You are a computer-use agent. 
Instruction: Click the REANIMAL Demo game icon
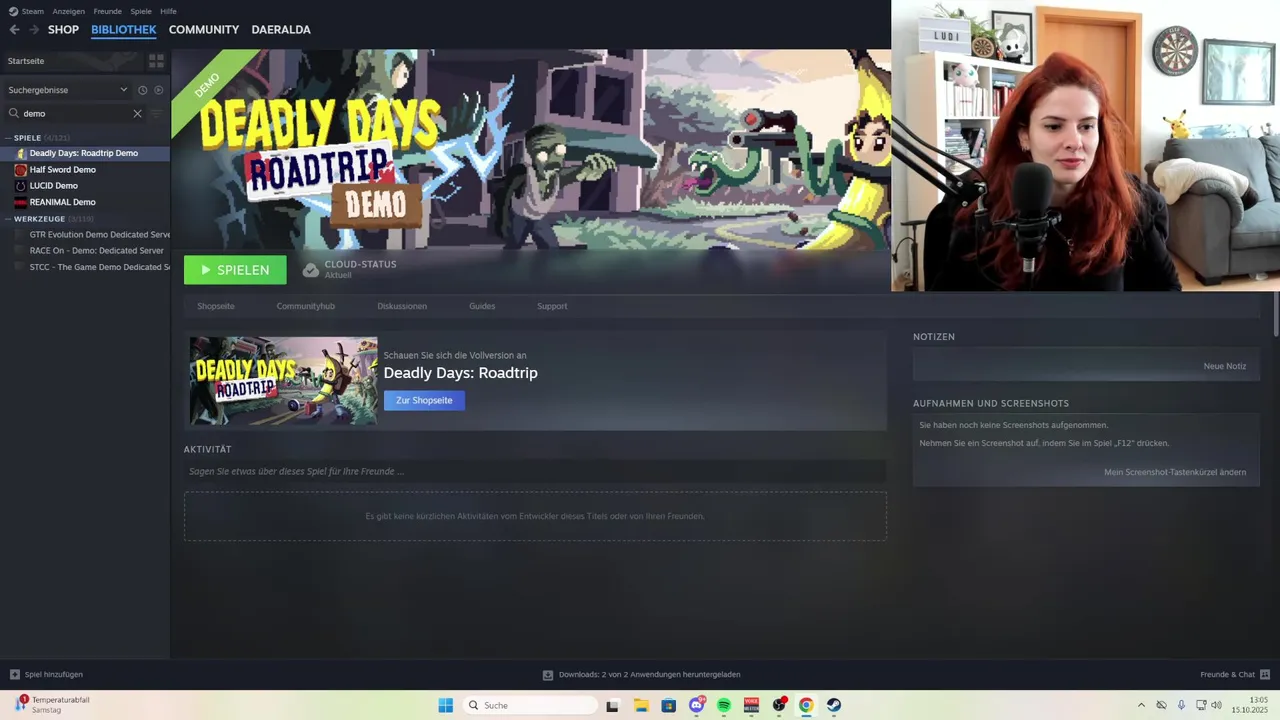click(20, 202)
